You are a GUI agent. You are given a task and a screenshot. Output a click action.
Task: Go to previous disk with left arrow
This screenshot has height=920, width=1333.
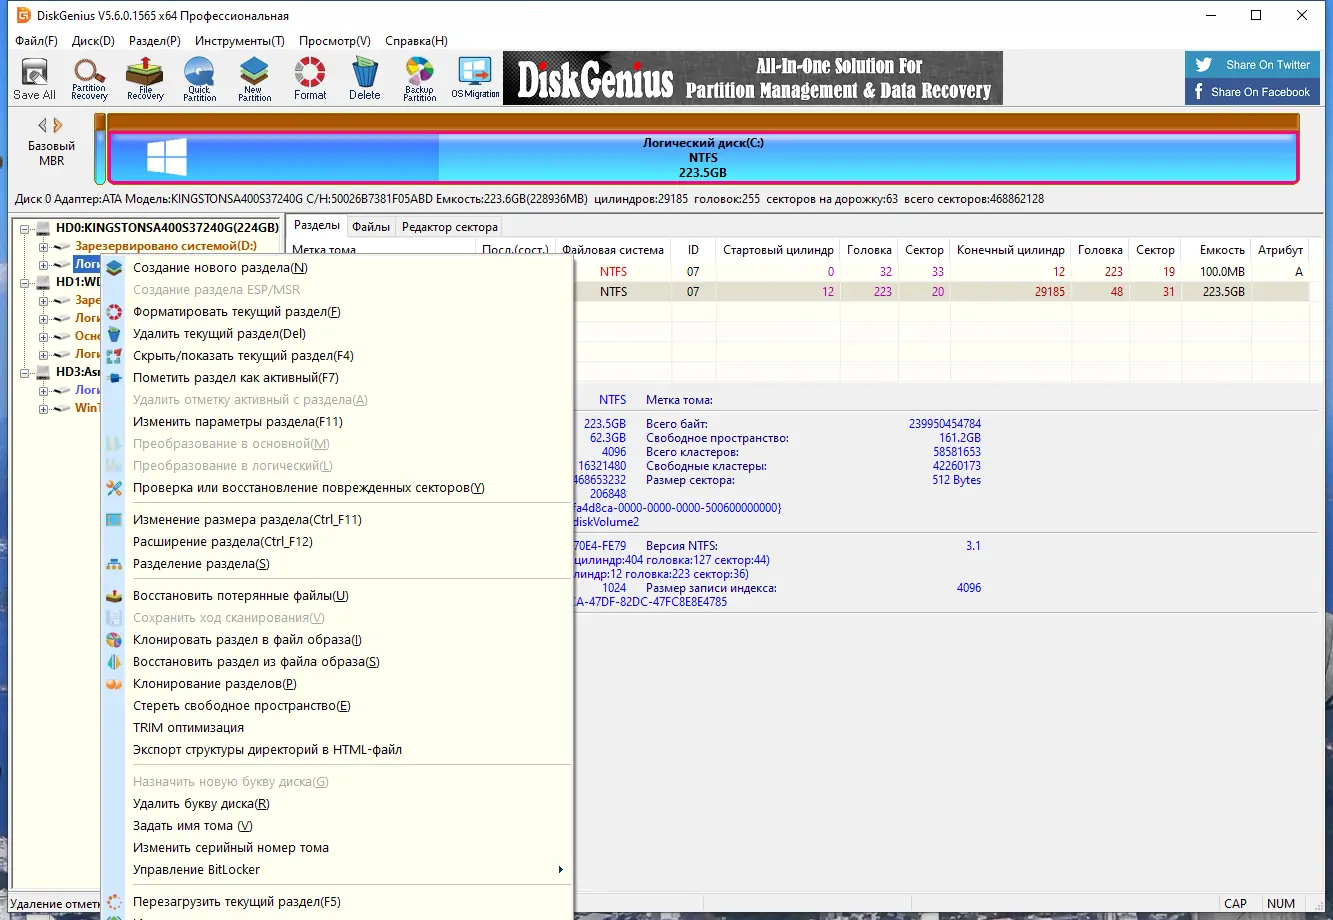click(43, 126)
